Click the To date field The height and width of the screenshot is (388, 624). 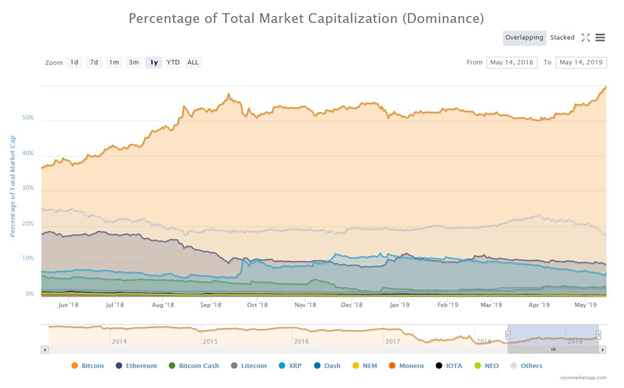pos(581,62)
